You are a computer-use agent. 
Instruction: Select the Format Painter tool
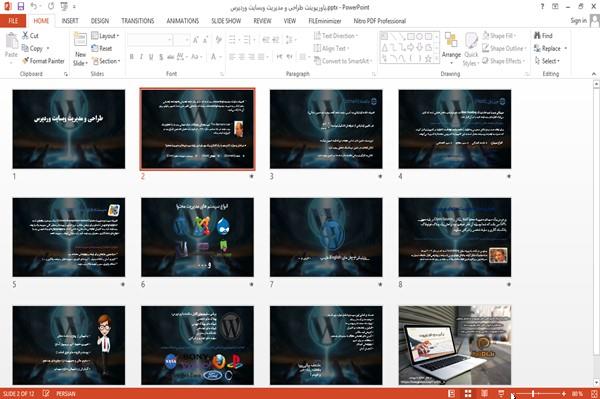click(x=43, y=61)
